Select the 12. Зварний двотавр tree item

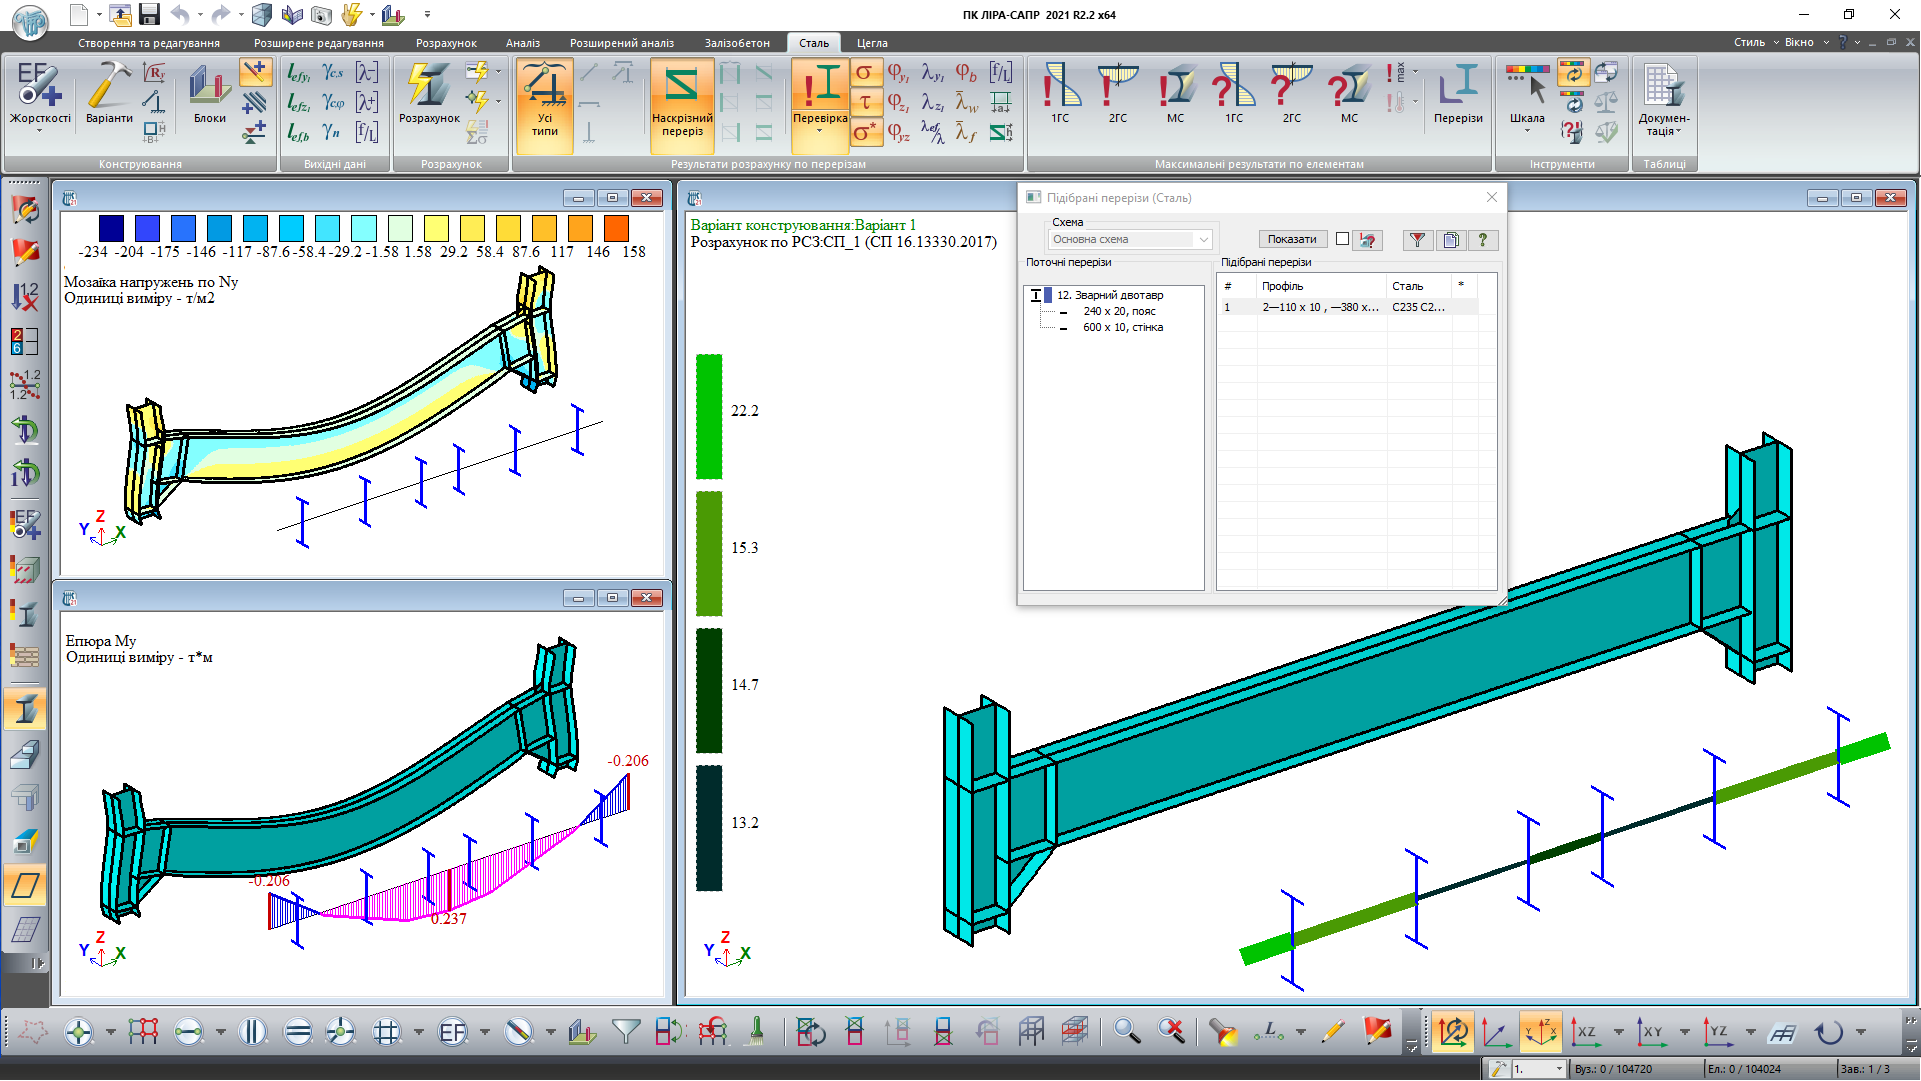1110,295
